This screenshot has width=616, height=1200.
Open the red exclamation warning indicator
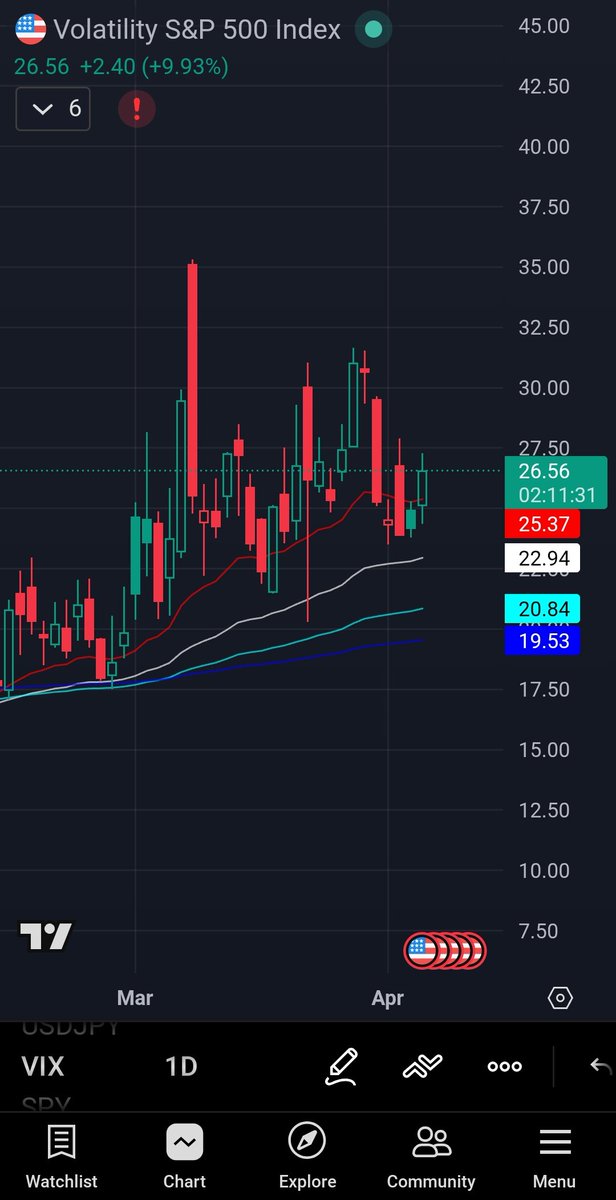(136, 108)
